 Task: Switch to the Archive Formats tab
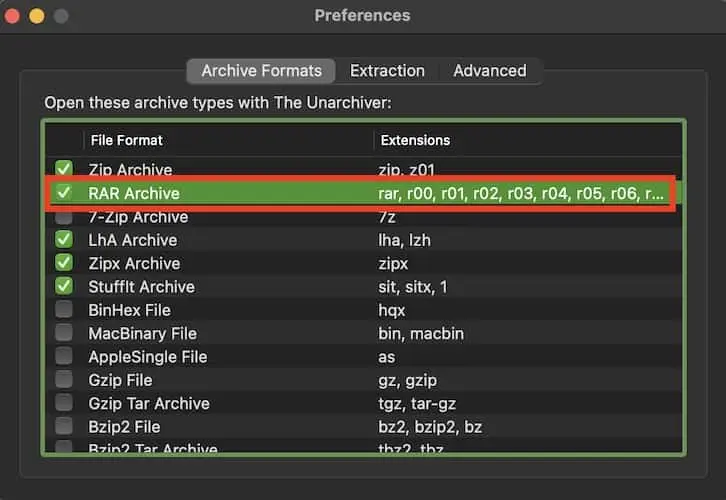click(x=261, y=71)
